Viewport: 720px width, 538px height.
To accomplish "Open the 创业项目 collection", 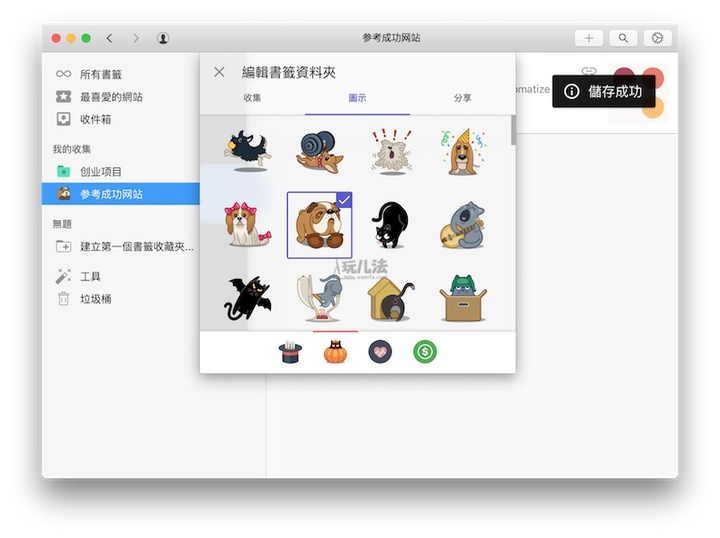I will coord(101,171).
